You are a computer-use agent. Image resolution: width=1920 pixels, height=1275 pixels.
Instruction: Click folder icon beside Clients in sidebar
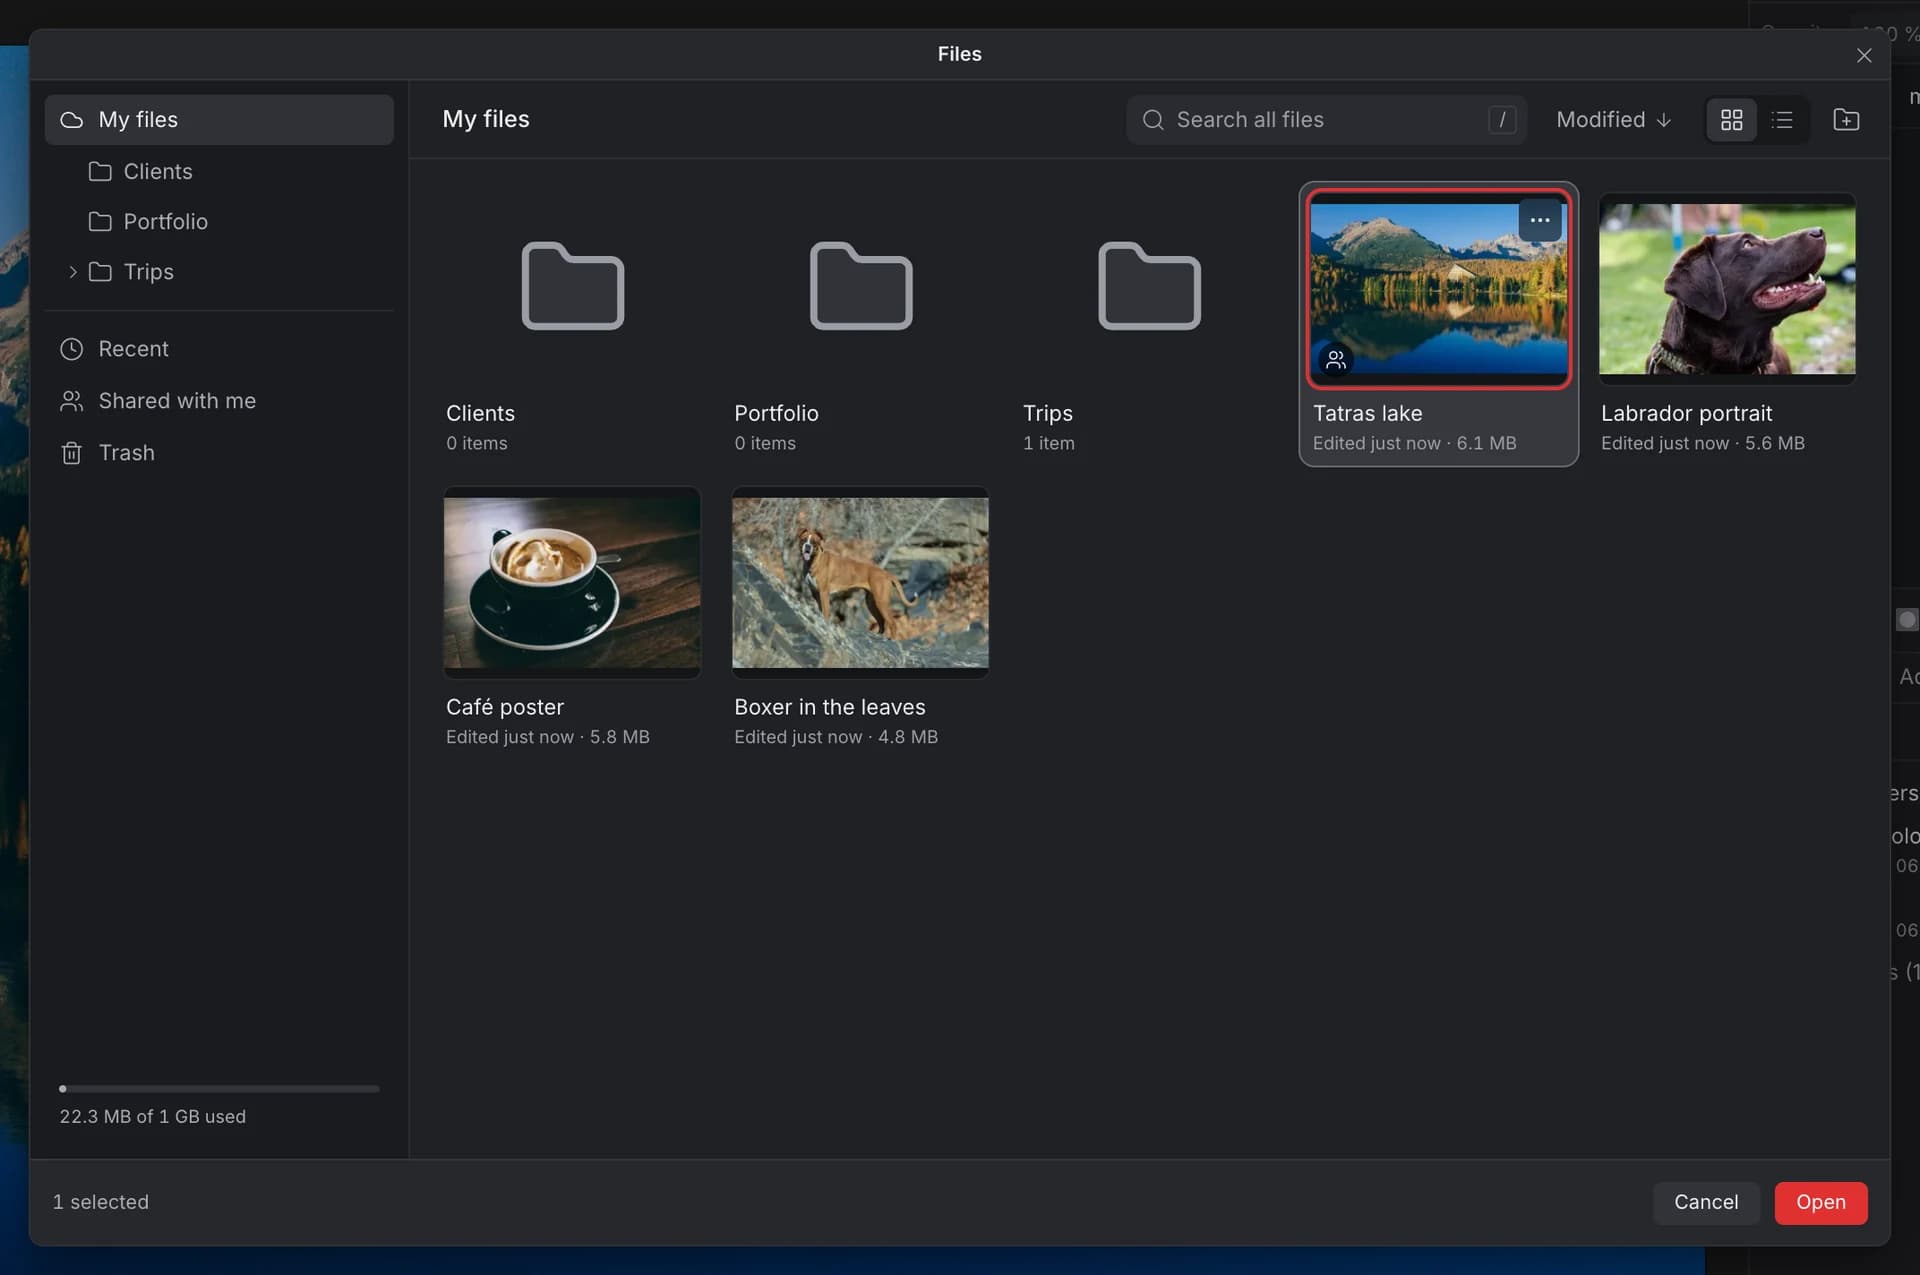click(99, 172)
